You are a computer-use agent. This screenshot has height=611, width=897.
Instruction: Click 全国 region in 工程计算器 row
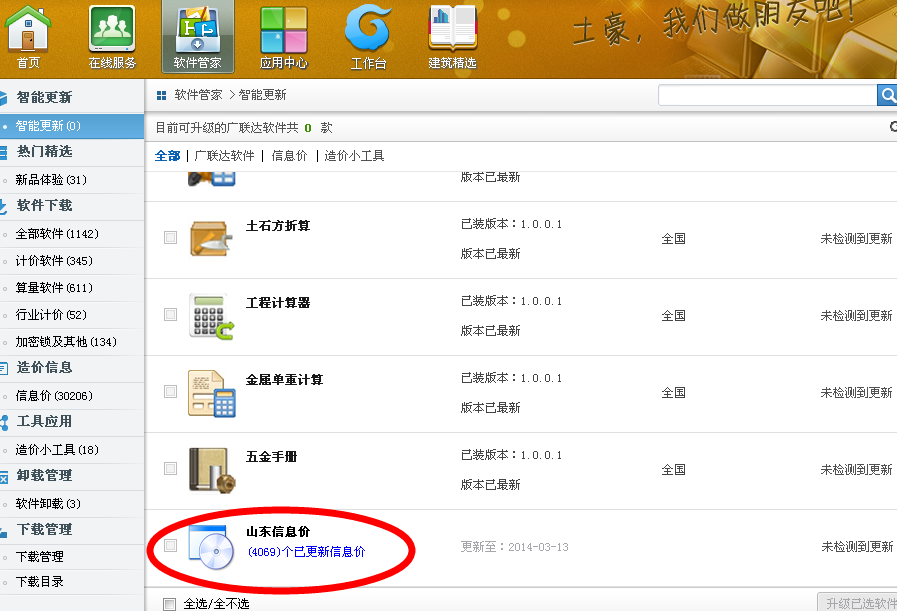673,316
